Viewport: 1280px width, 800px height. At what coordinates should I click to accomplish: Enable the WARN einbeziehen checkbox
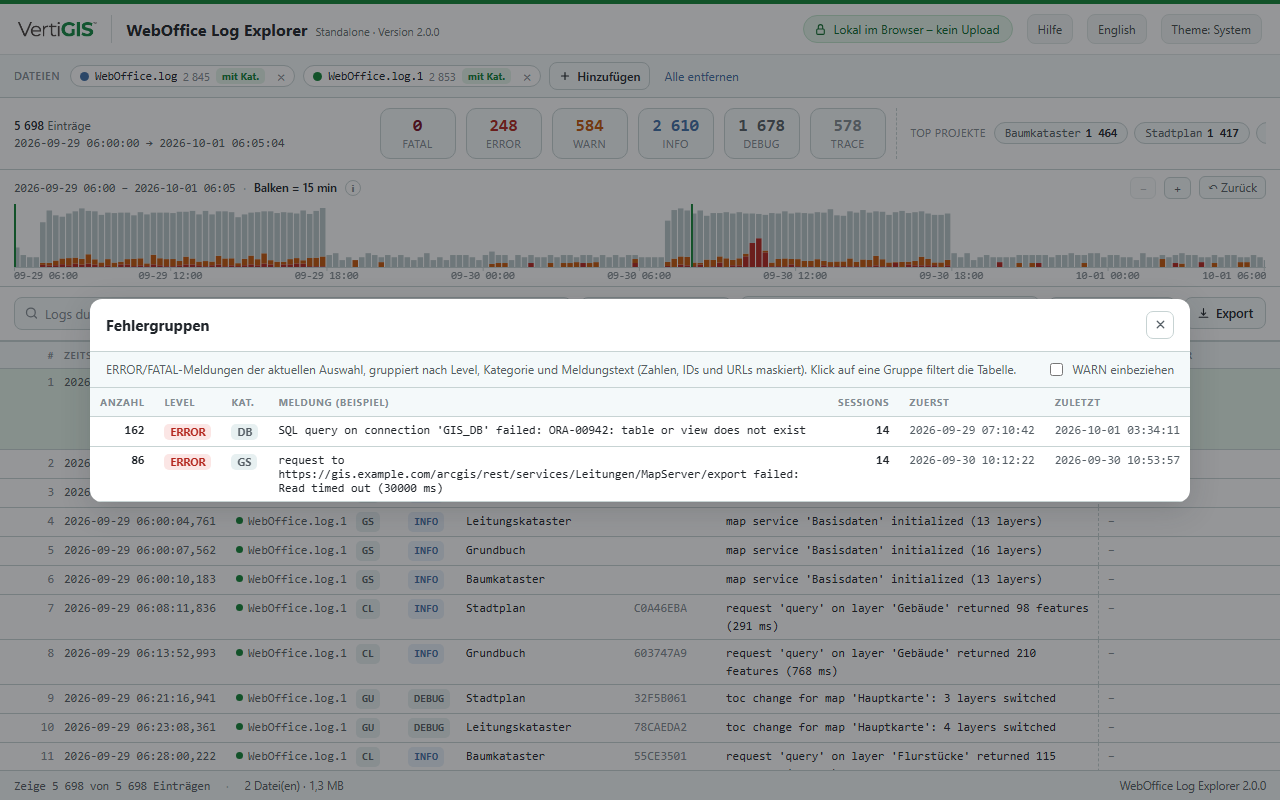(x=1056, y=370)
